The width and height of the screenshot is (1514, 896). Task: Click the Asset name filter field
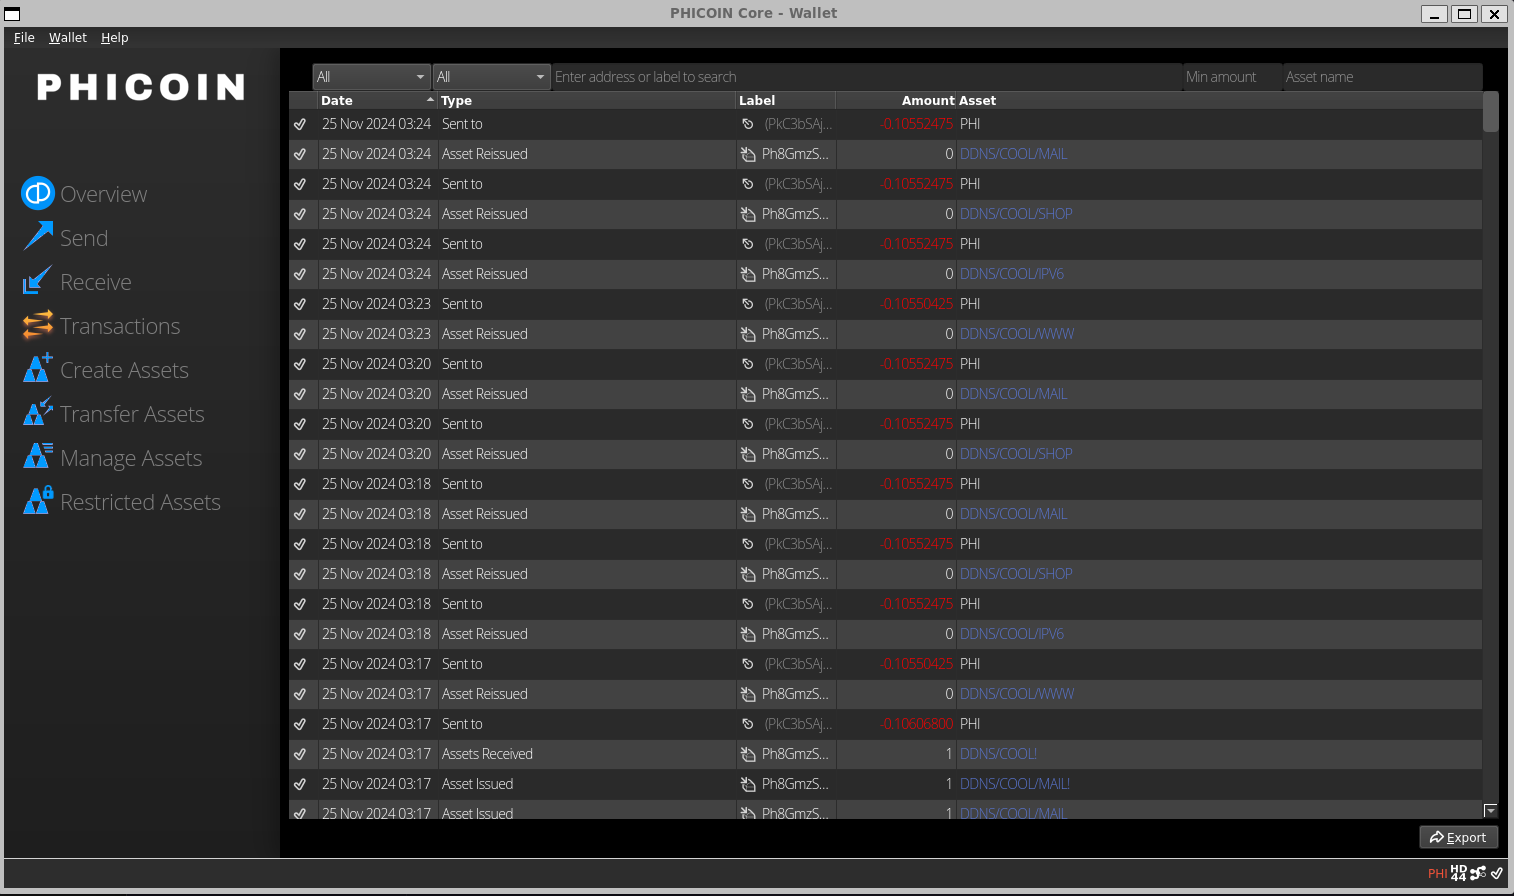[x=1381, y=77]
